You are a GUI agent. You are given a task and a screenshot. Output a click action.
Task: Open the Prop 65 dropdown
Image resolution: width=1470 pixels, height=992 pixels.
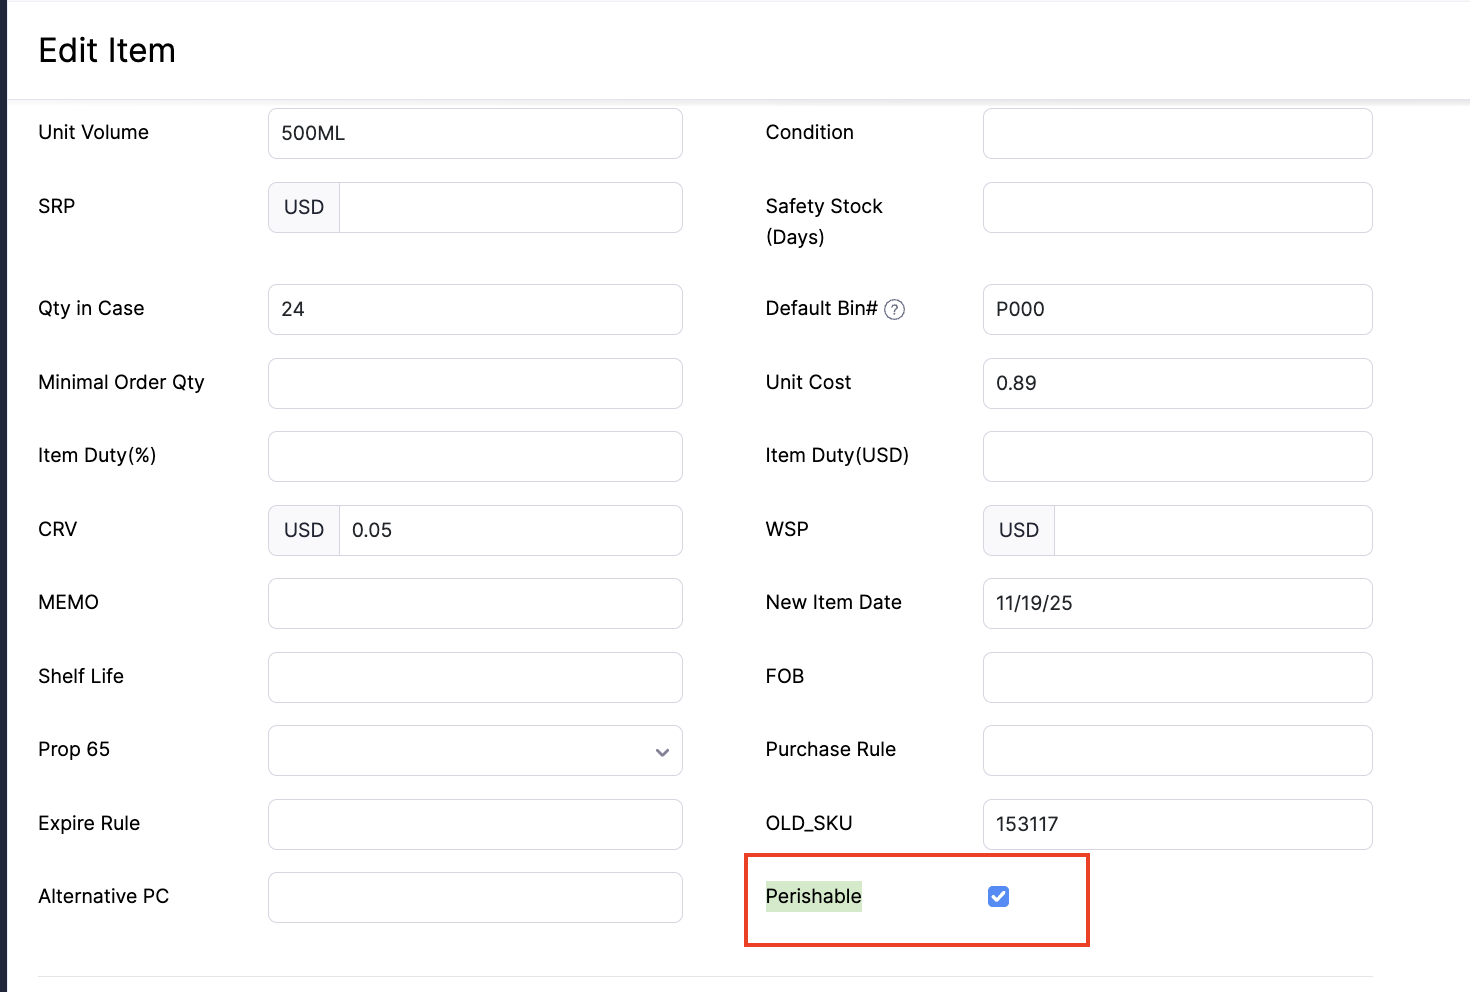[475, 751]
